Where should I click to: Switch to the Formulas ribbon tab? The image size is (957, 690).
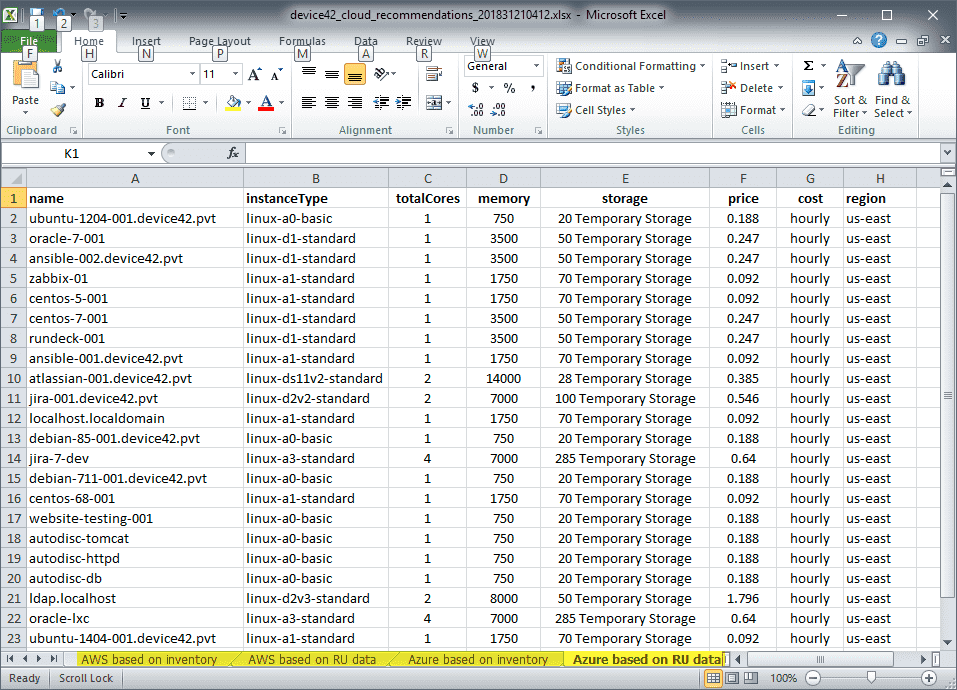point(302,41)
